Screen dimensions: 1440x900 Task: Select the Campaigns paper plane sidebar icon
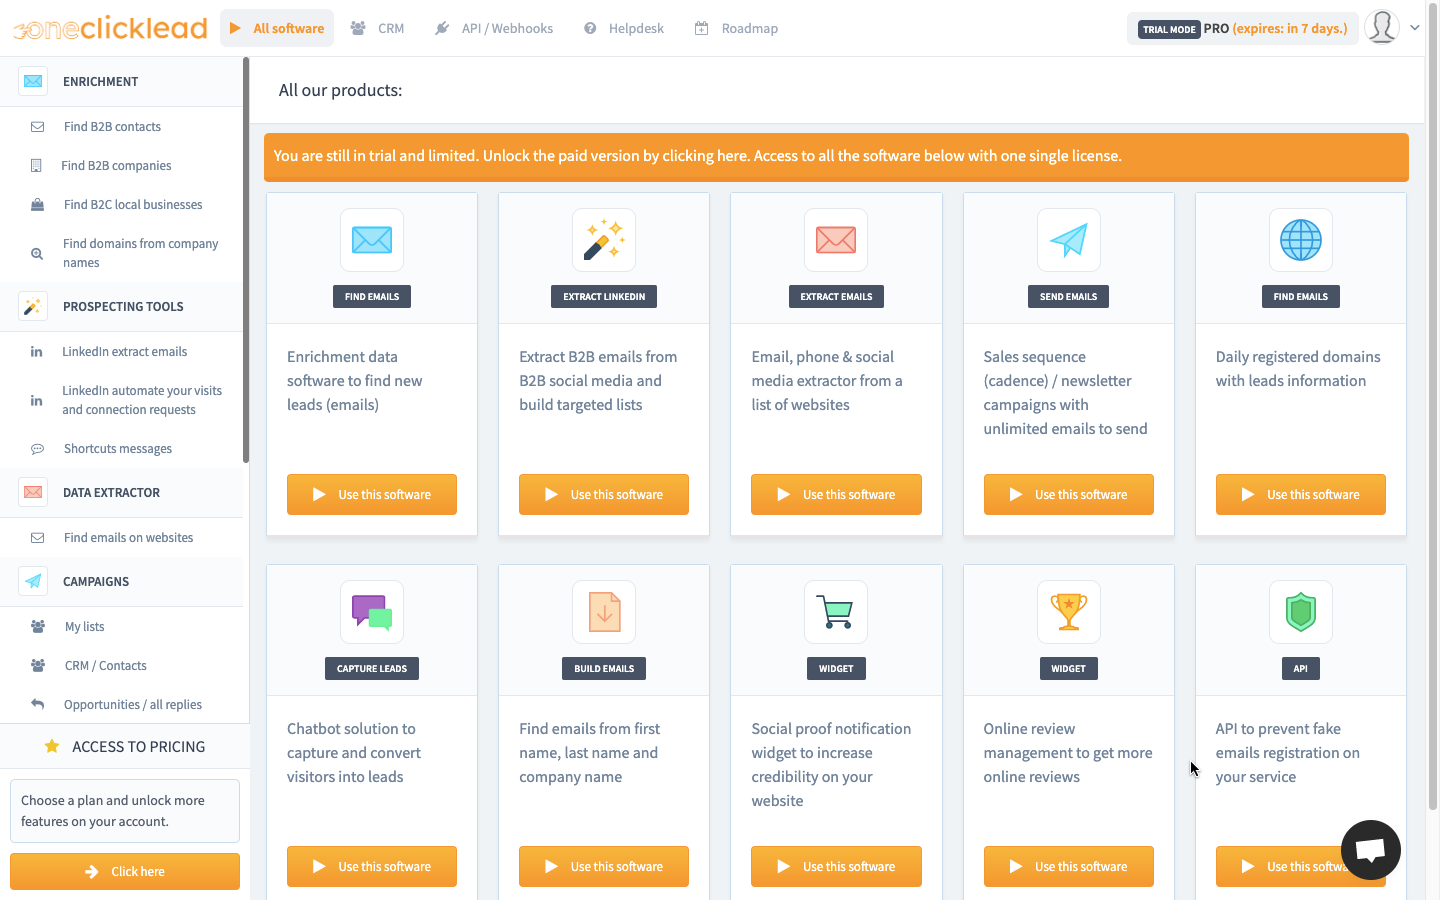pyautogui.click(x=32, y=581)
